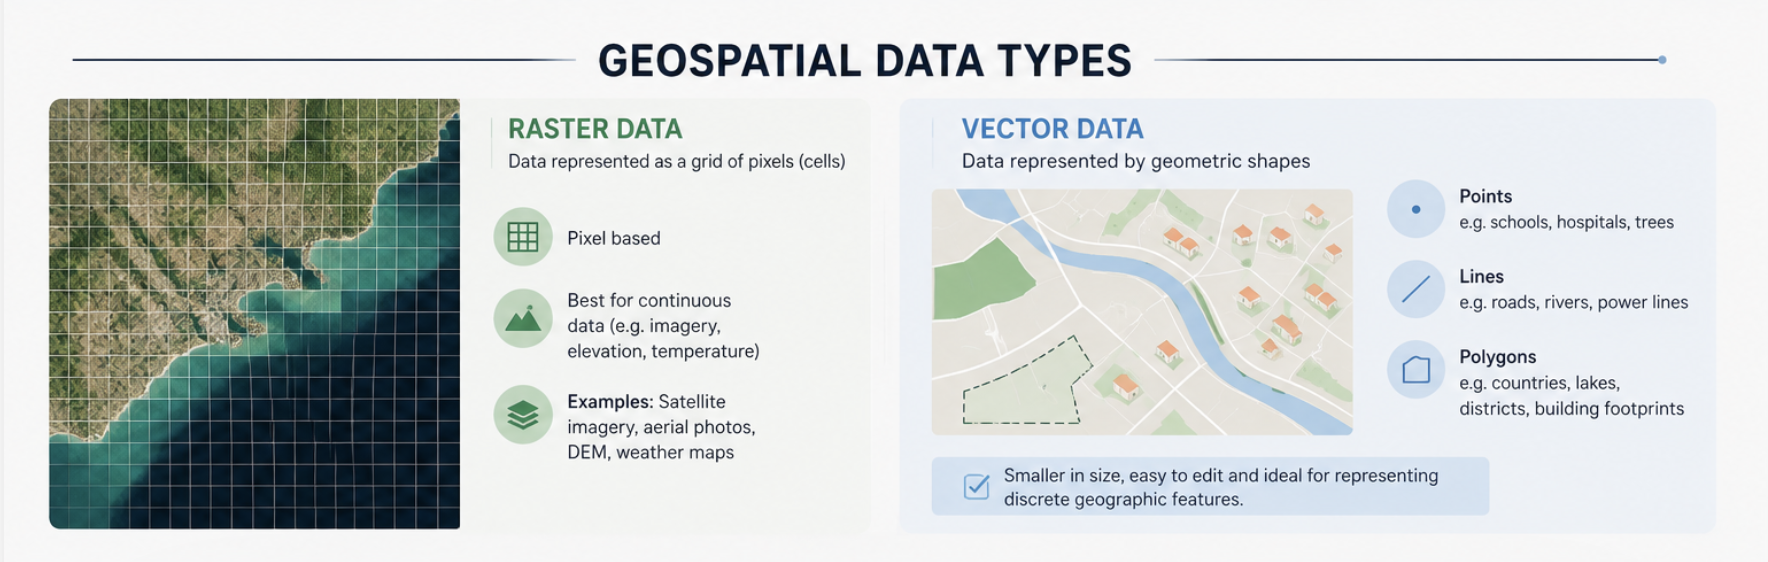Viewport: 1768px width, 562px height.
Task: Click the mountain icon for continuous data
Action: (523, 318)
